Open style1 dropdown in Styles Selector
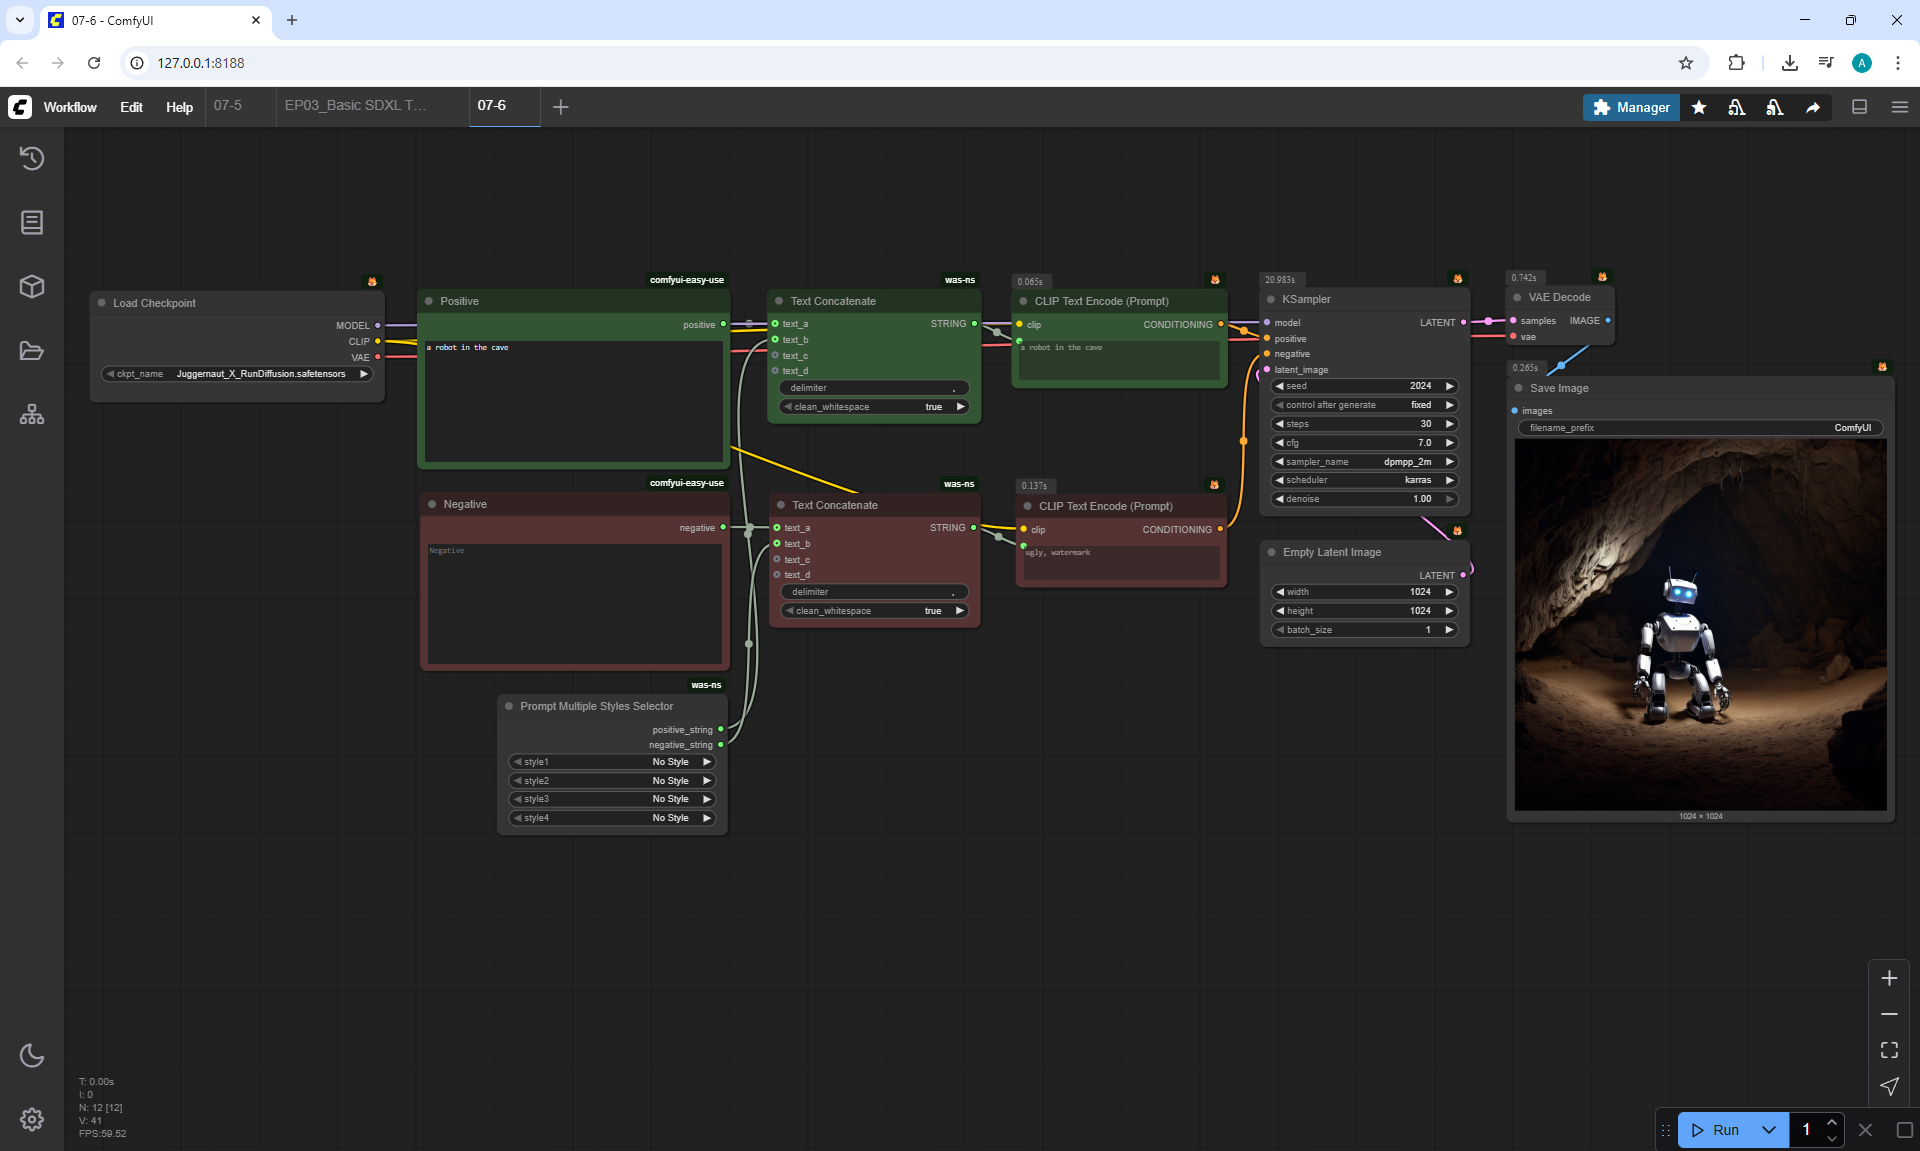The height and width of the screenshot is (1151, 1920). tap(612, 762)
